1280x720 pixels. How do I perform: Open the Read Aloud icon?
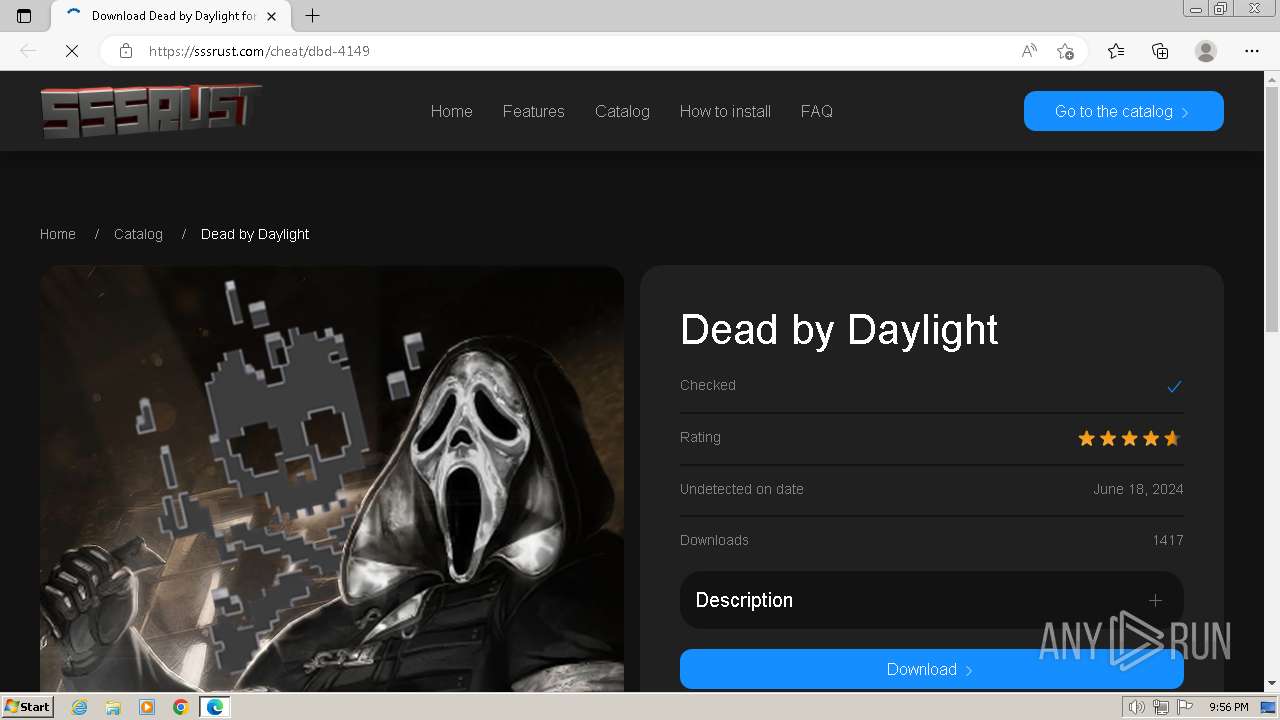[1029, 51]
